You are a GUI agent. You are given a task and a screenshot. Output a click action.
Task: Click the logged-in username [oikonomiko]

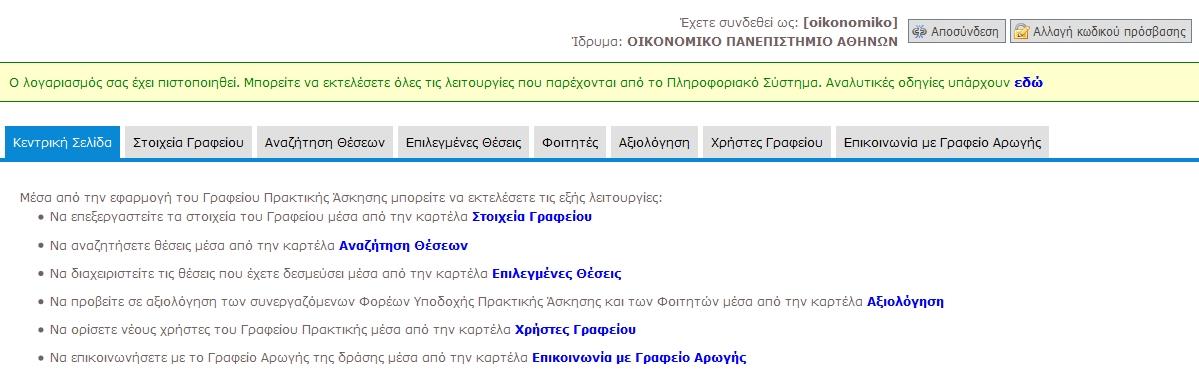[x=850, y=23]
